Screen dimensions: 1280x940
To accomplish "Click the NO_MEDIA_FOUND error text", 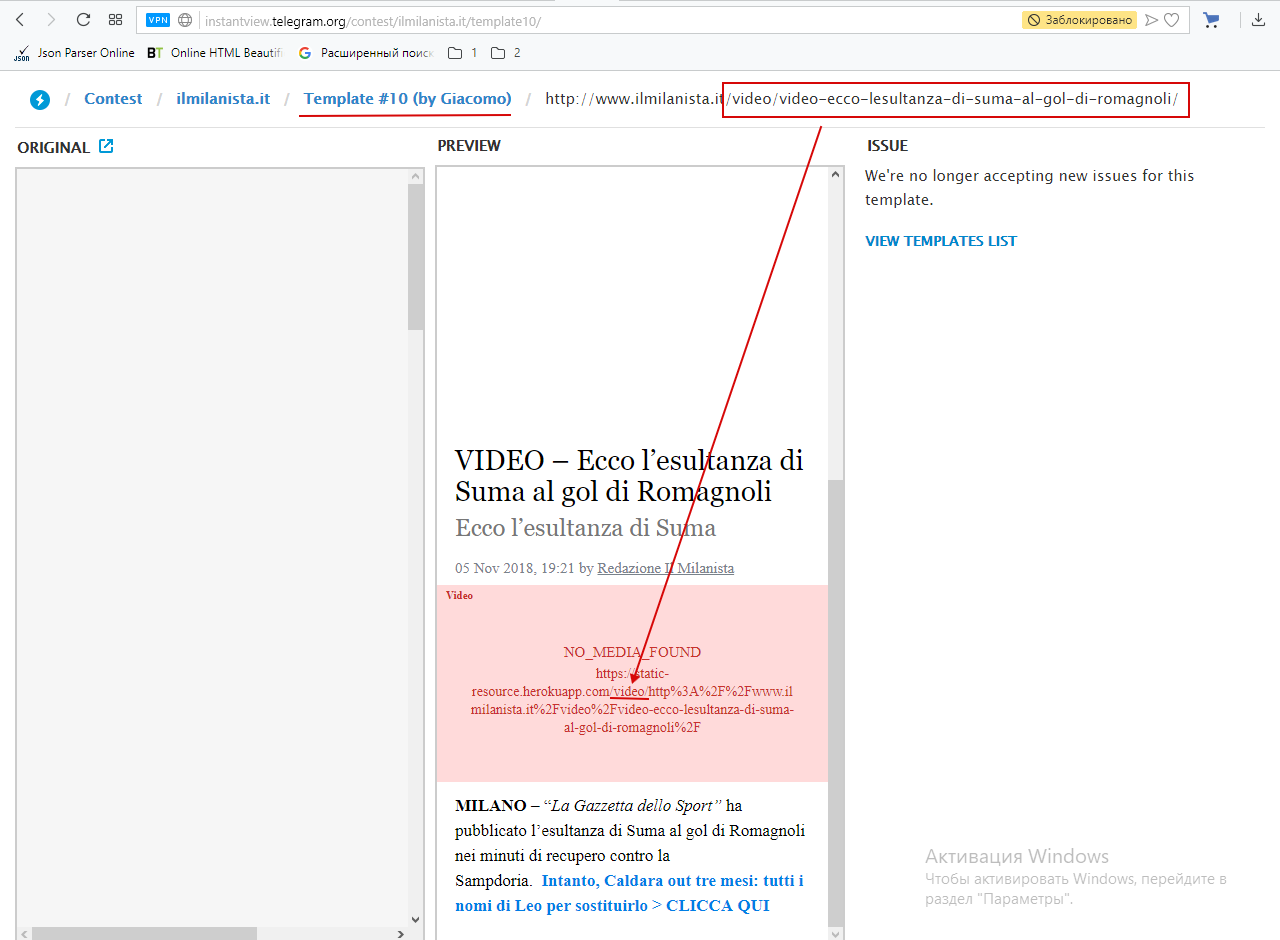I will 632,652.
